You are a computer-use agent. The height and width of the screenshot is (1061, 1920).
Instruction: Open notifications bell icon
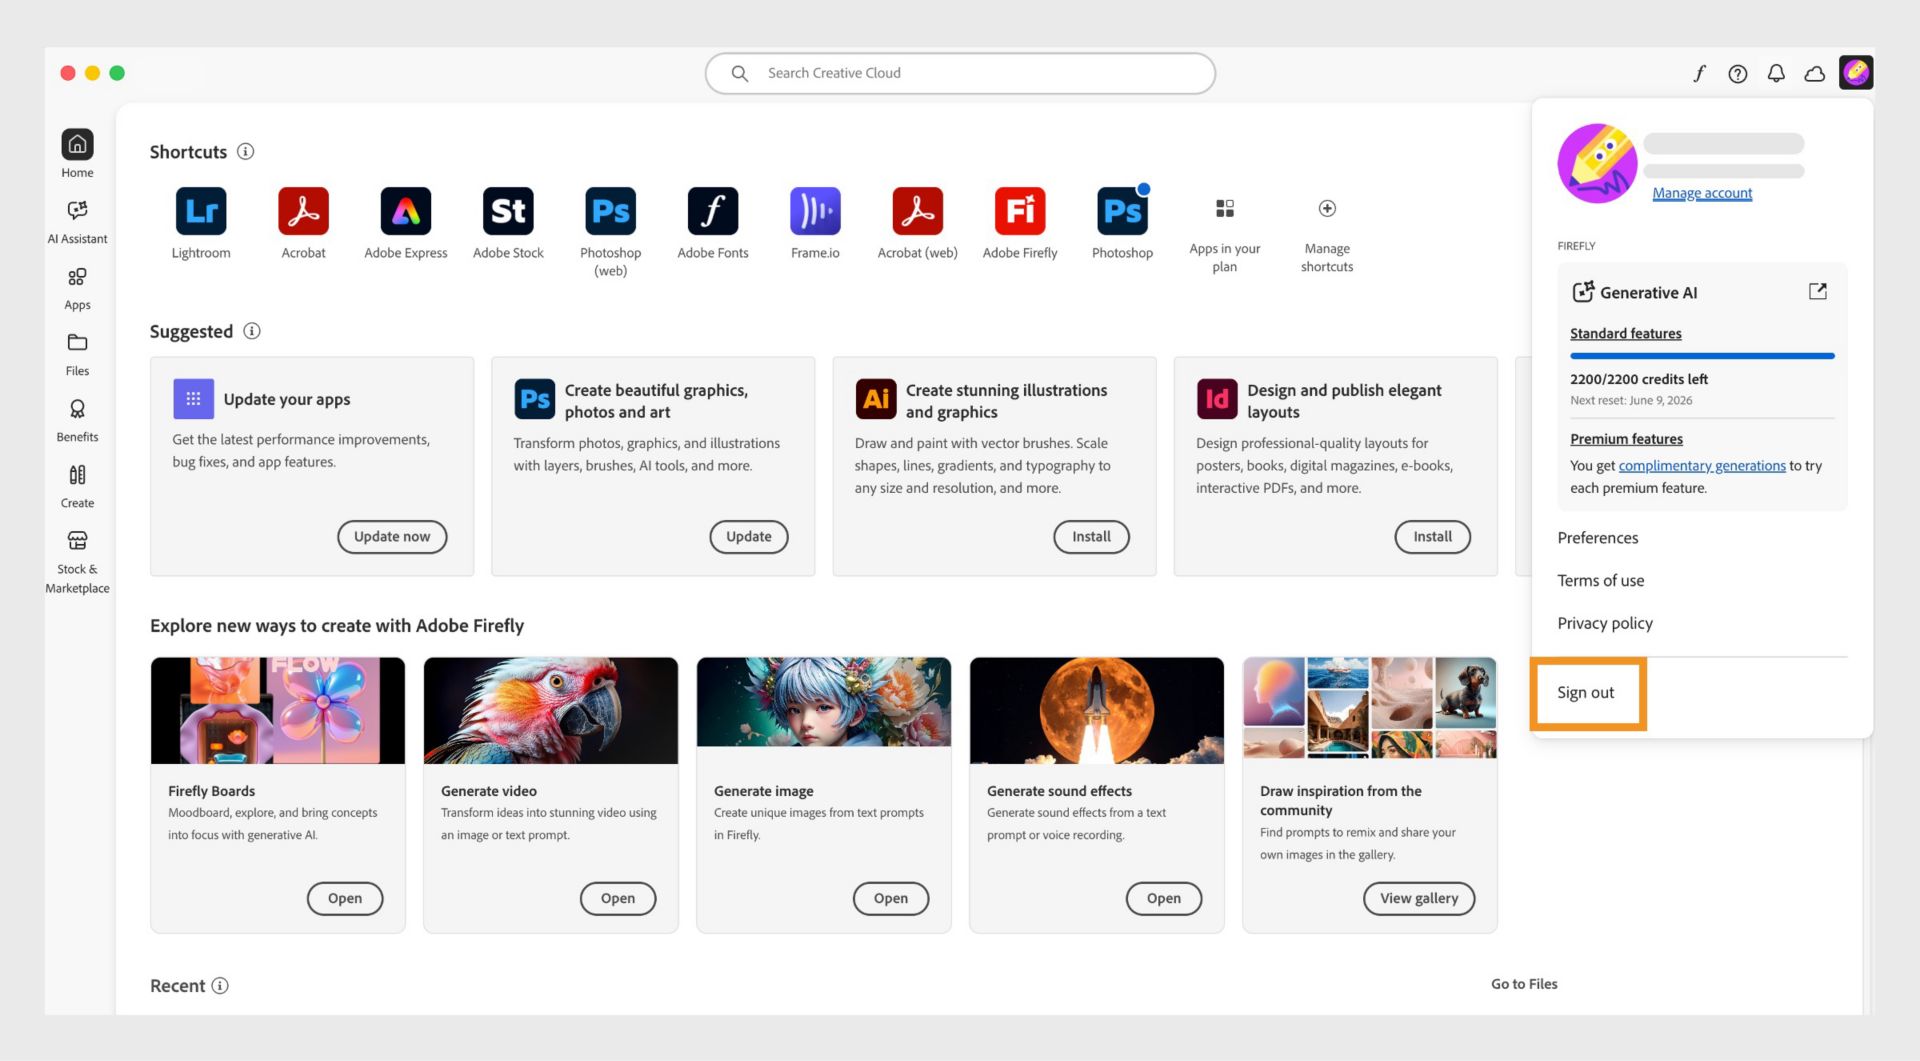tap(1776, 73)
